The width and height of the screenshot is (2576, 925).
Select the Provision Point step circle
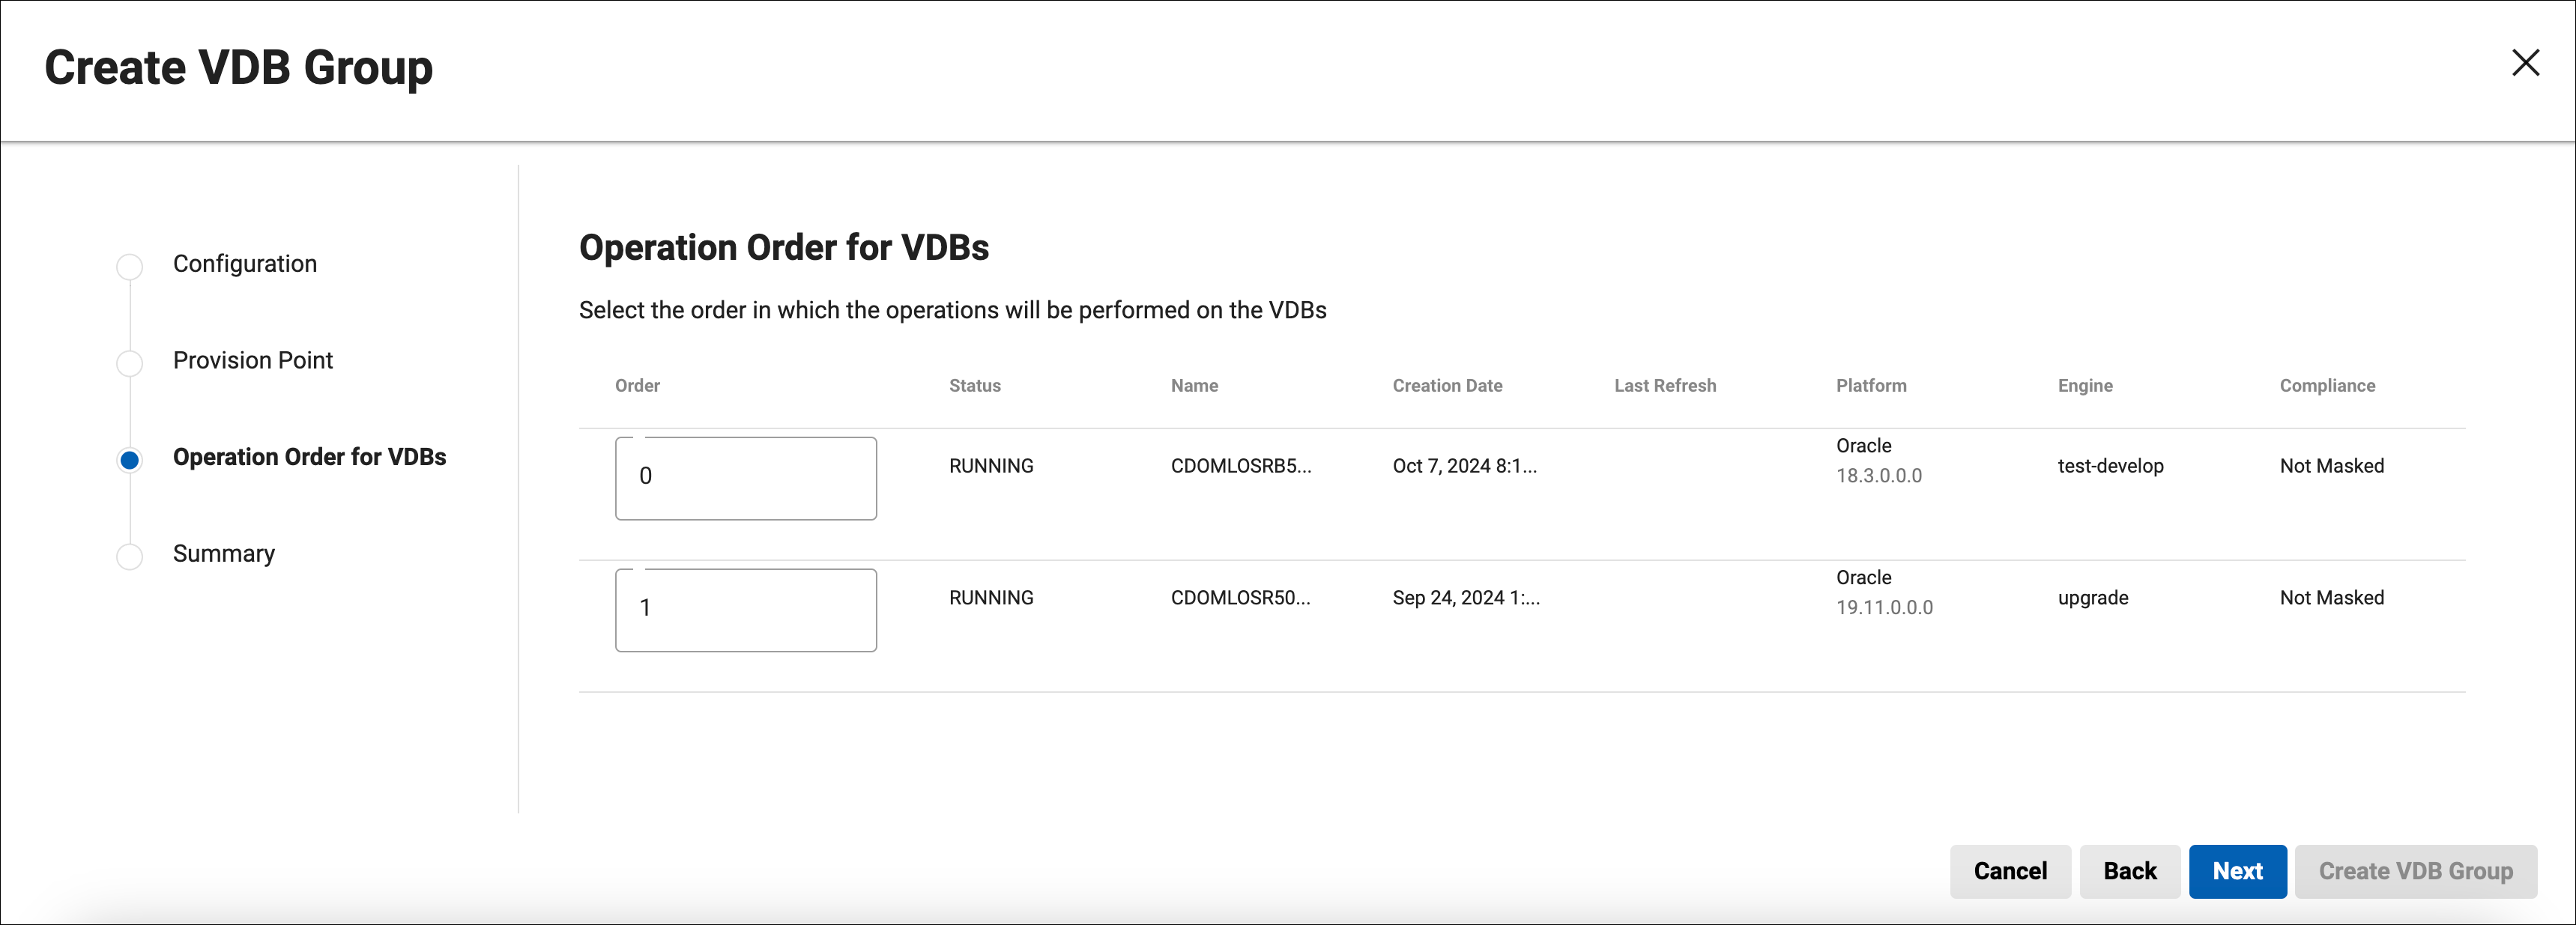[x=130, y=362]
